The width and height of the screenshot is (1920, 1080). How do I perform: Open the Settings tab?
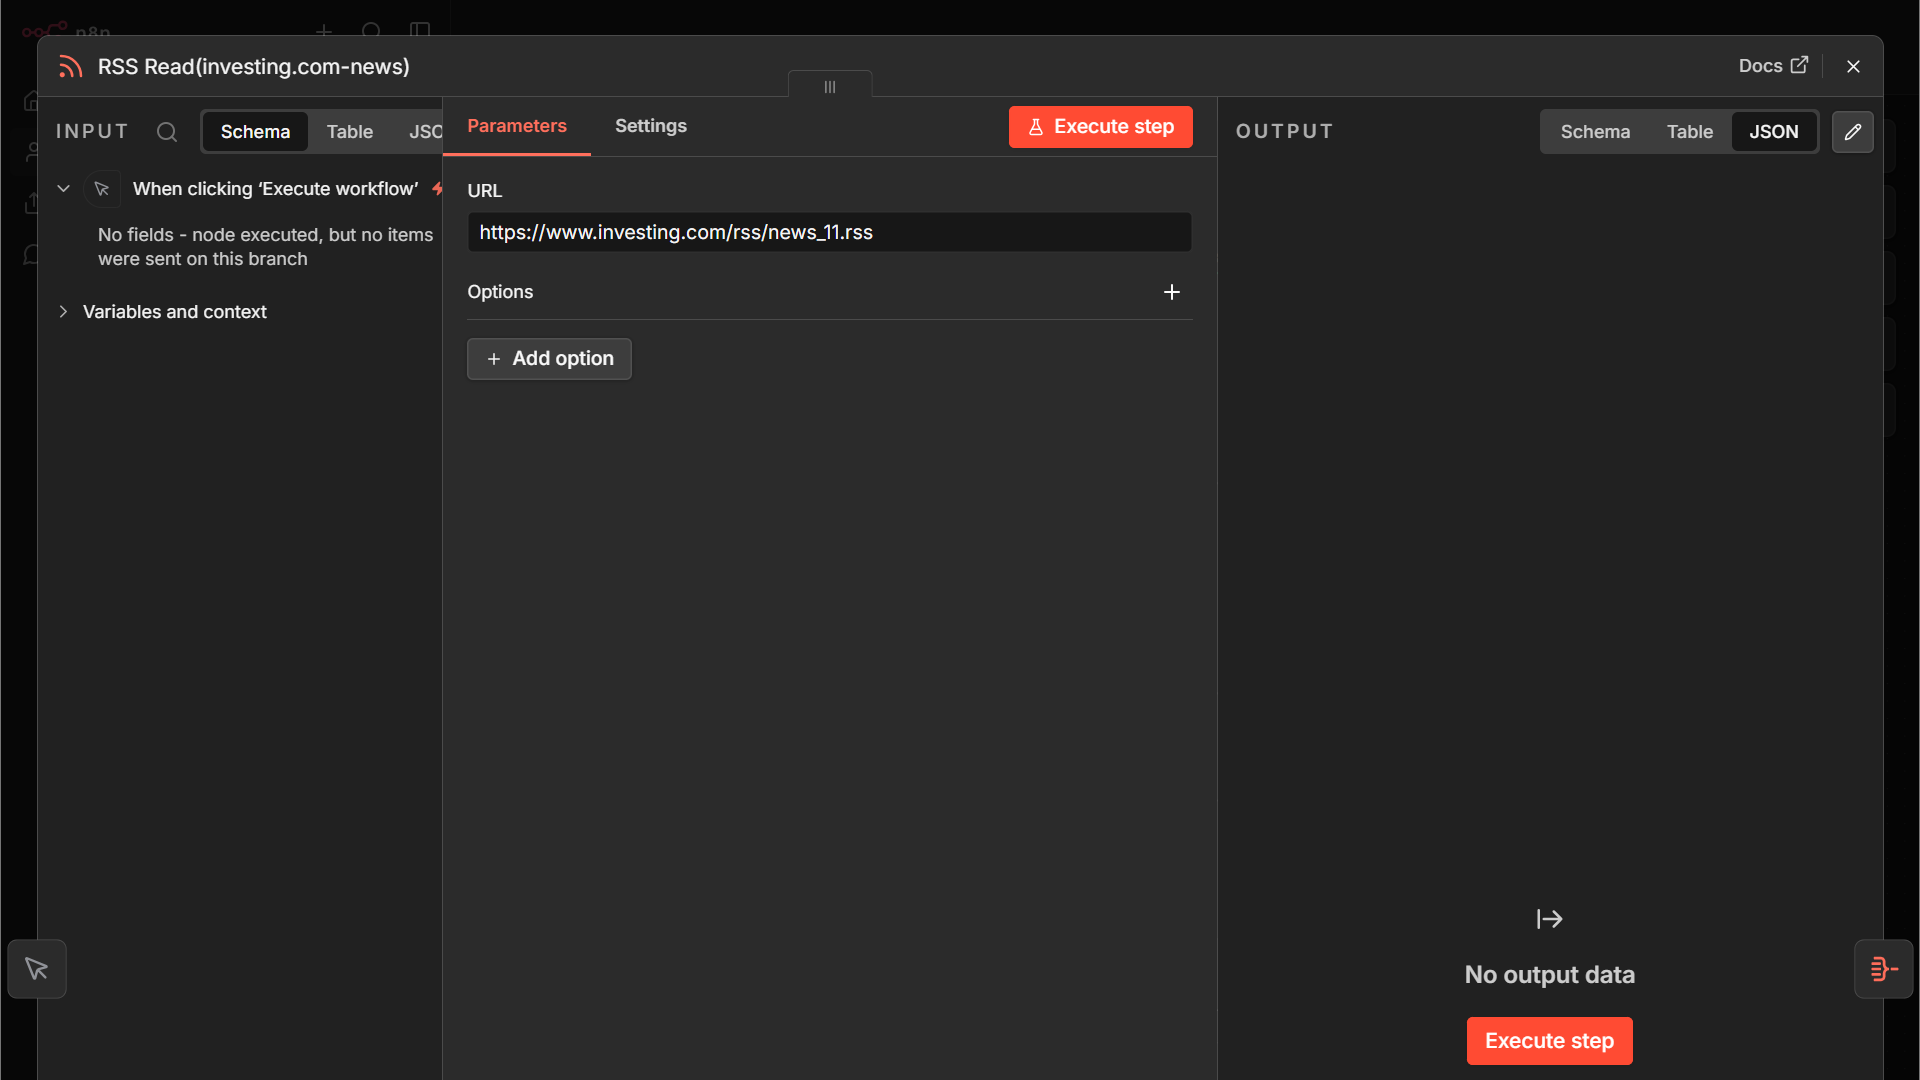click(x=651, y=126)
